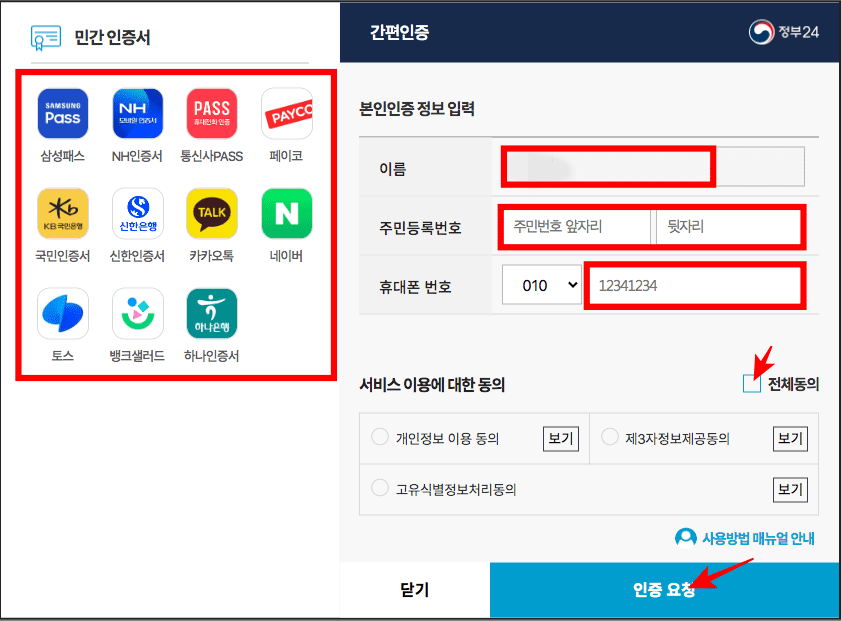
Task: Select the 고유식별정보처리동의 radio button
Action: 380,488
